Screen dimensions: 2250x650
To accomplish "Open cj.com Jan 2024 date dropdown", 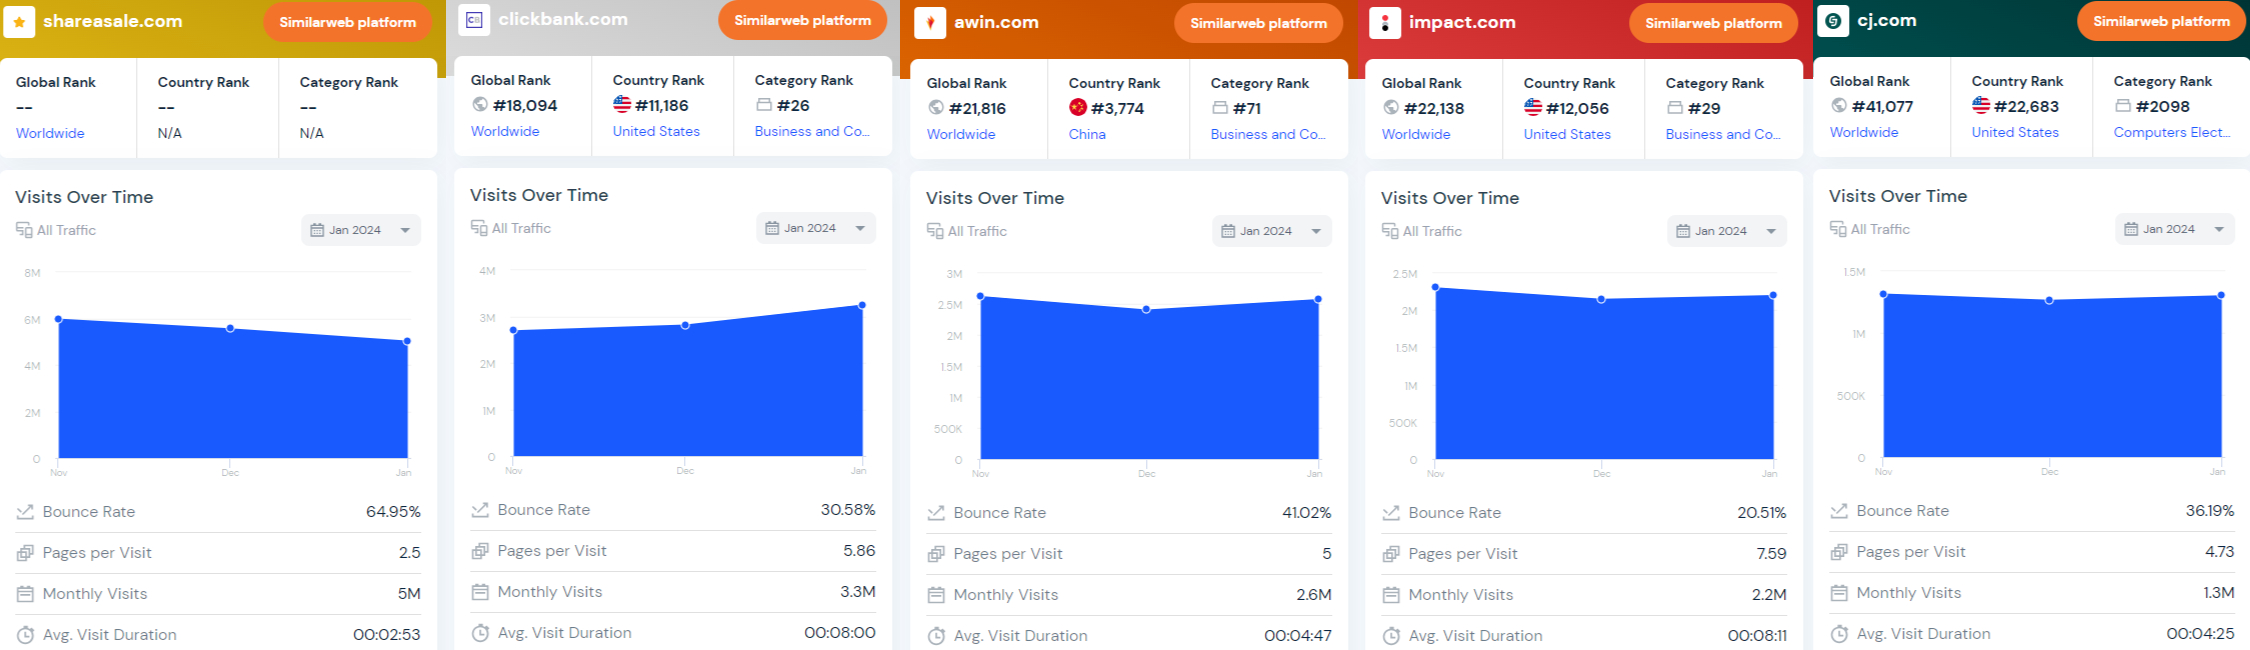I will pyautogui.click(x=2175, y=229).
